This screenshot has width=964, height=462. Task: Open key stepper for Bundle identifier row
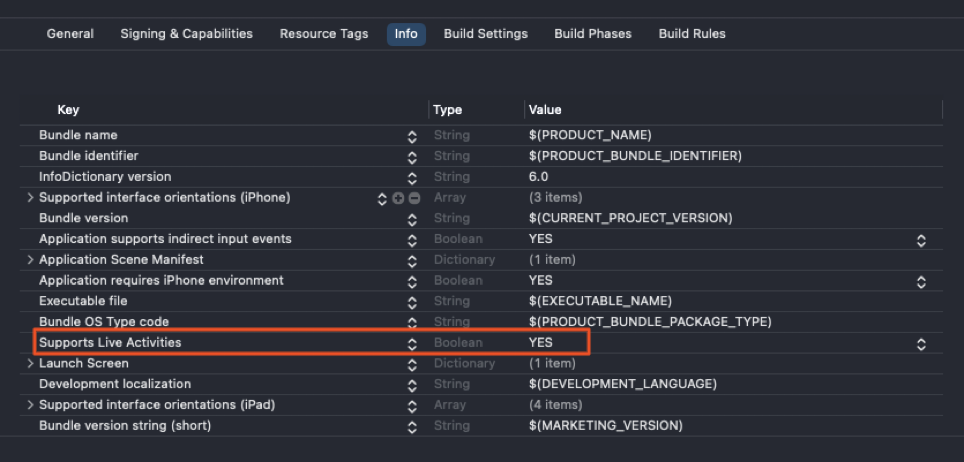[412, 157]
